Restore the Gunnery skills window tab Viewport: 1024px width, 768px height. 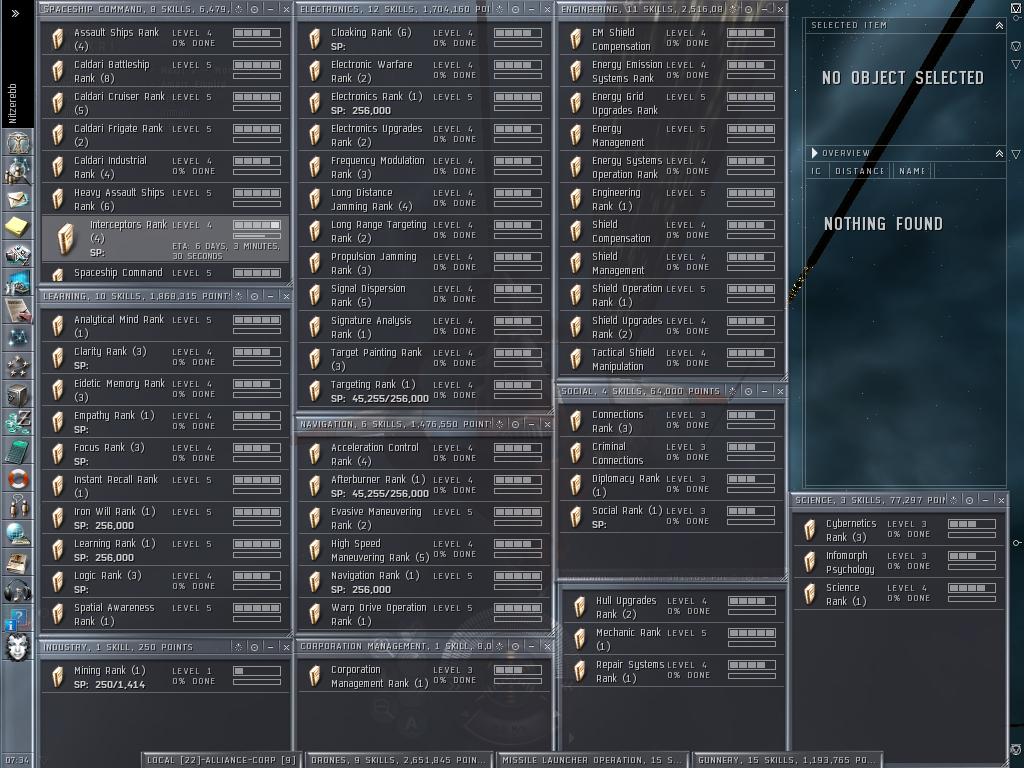(x=787, y=760)
